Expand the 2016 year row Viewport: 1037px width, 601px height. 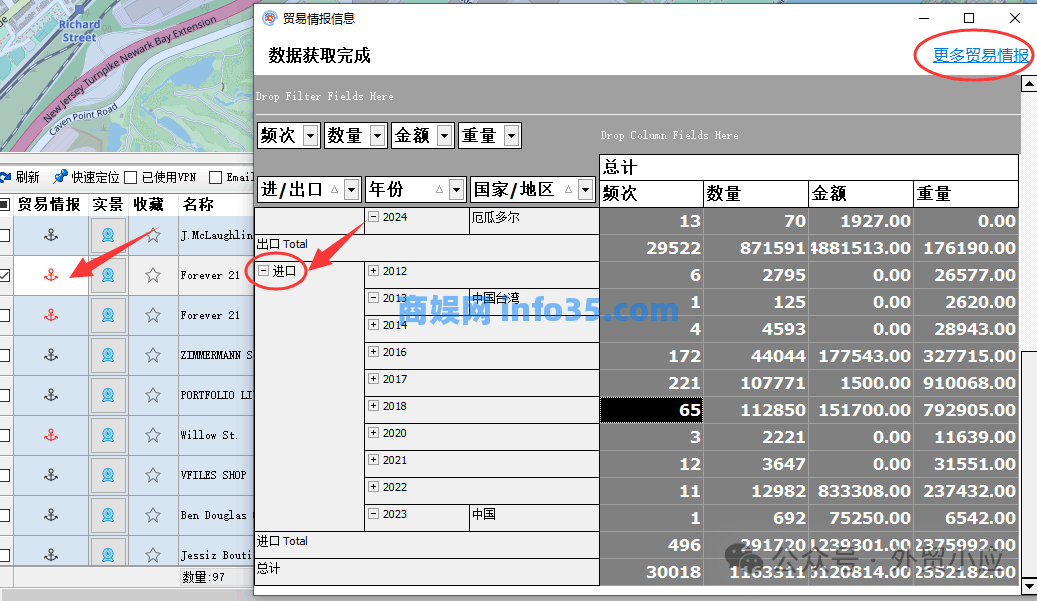coord(374,352)
